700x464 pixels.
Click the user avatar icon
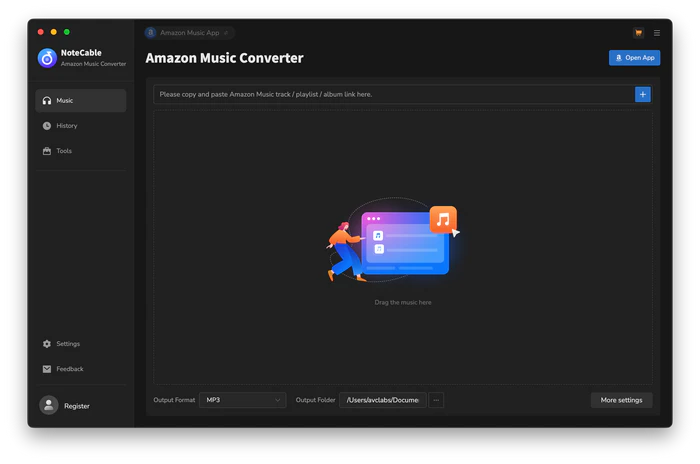(x=49, y=405)
